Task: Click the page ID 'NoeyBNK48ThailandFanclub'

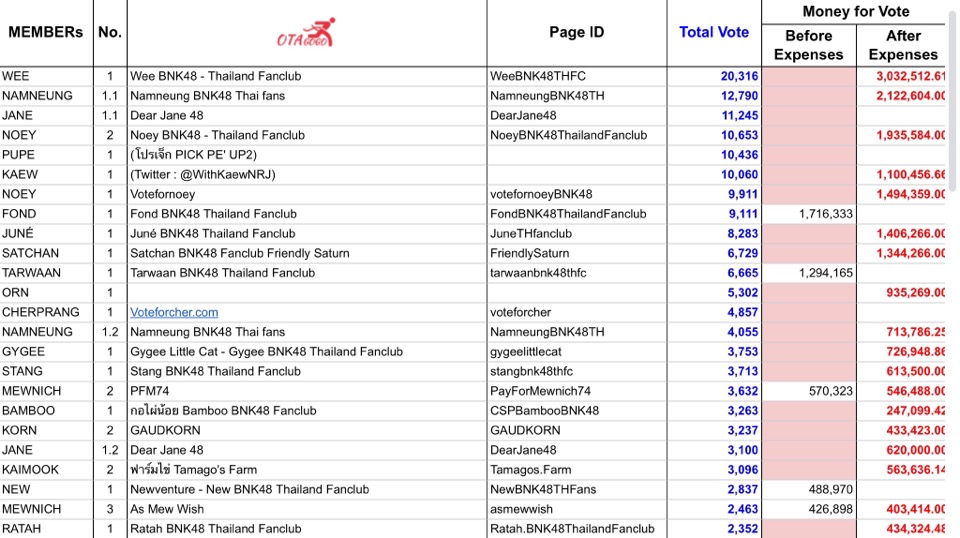Action: coord(568,135)
